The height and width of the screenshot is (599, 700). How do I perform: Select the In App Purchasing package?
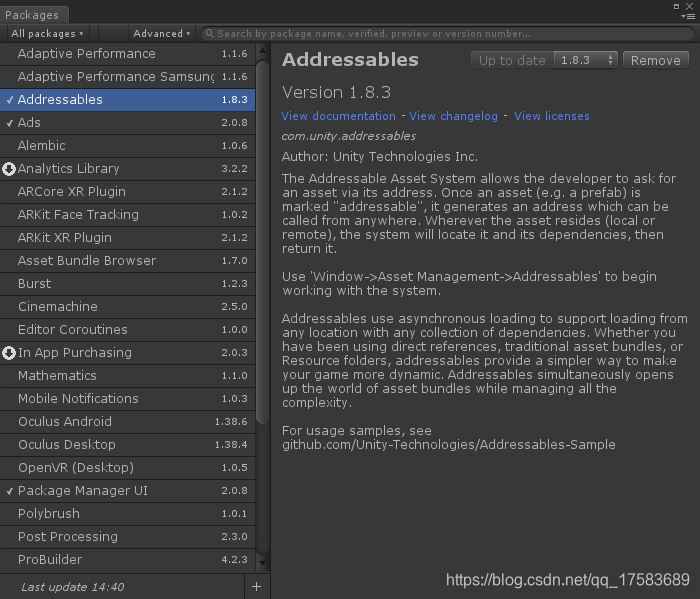click(x=128, y=353)
